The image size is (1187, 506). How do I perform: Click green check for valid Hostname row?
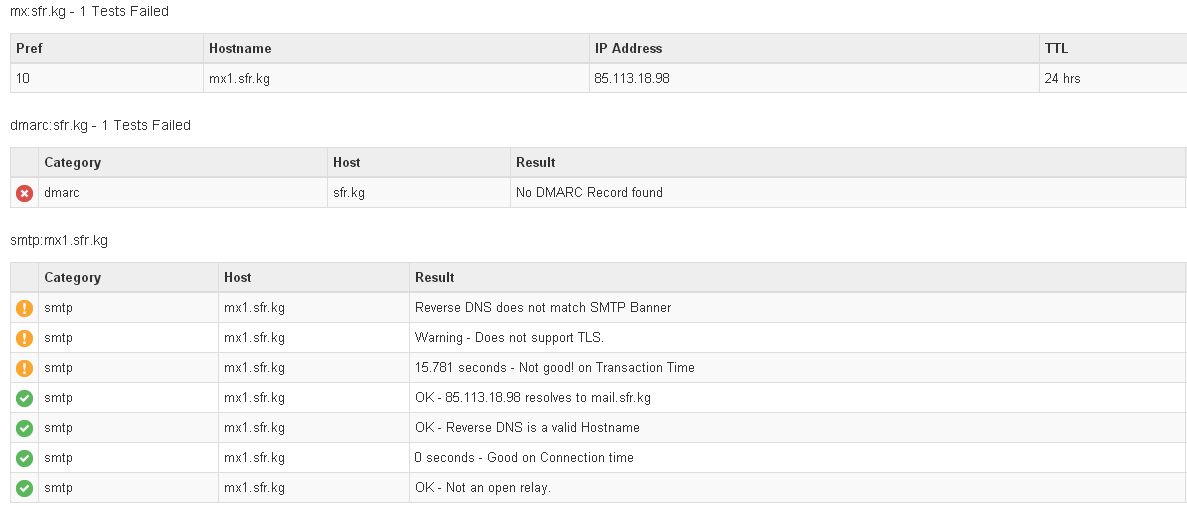pyautogui.click(x=24, y=428)
